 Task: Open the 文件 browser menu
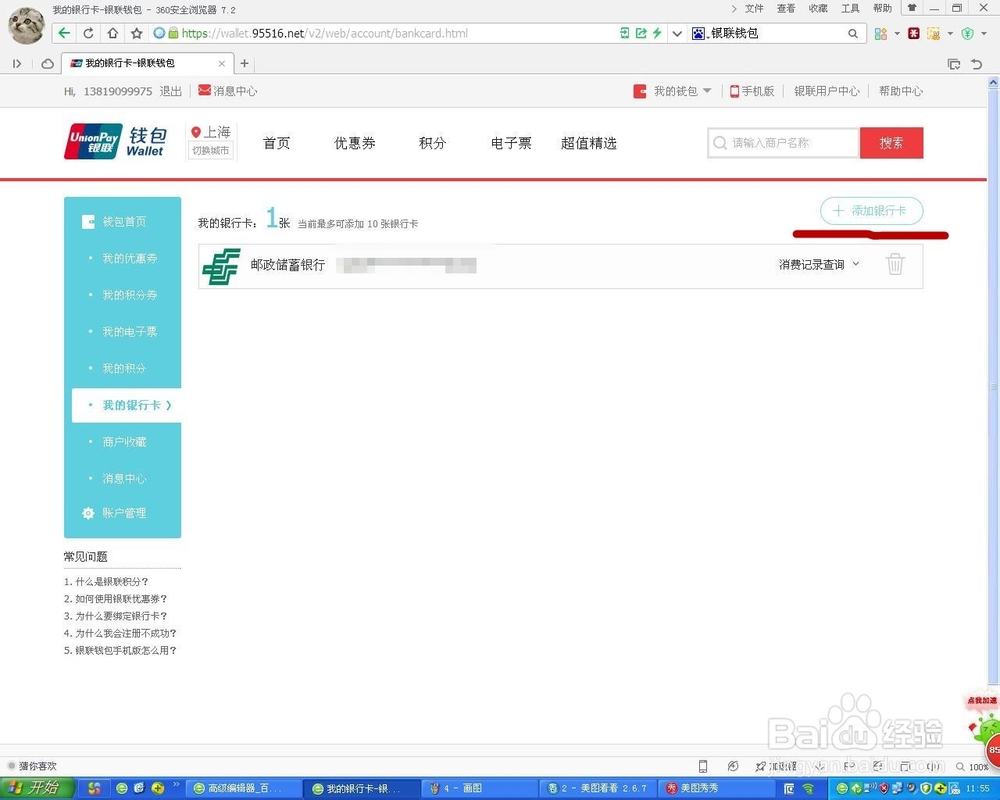point(754,8)
